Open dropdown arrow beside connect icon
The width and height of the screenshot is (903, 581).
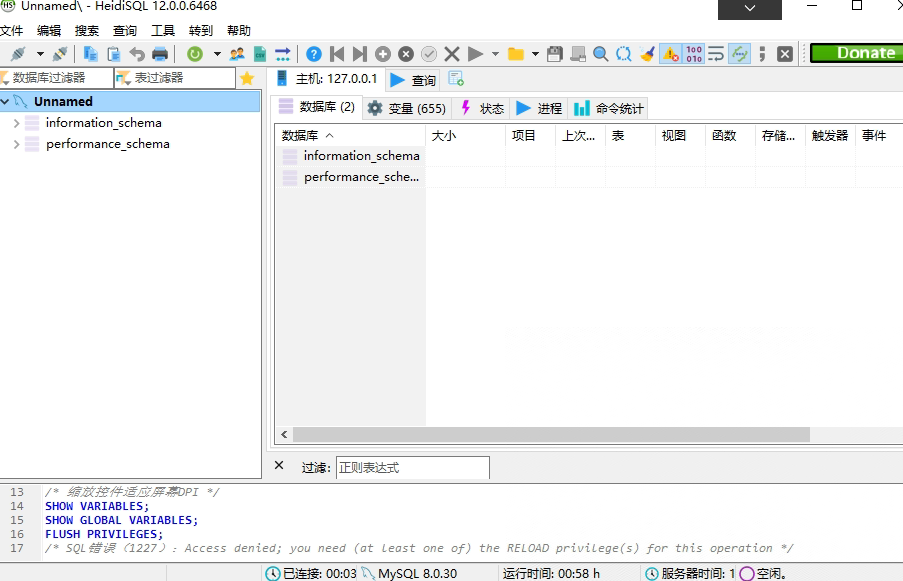pyautogui.click(x=40, y=54)
